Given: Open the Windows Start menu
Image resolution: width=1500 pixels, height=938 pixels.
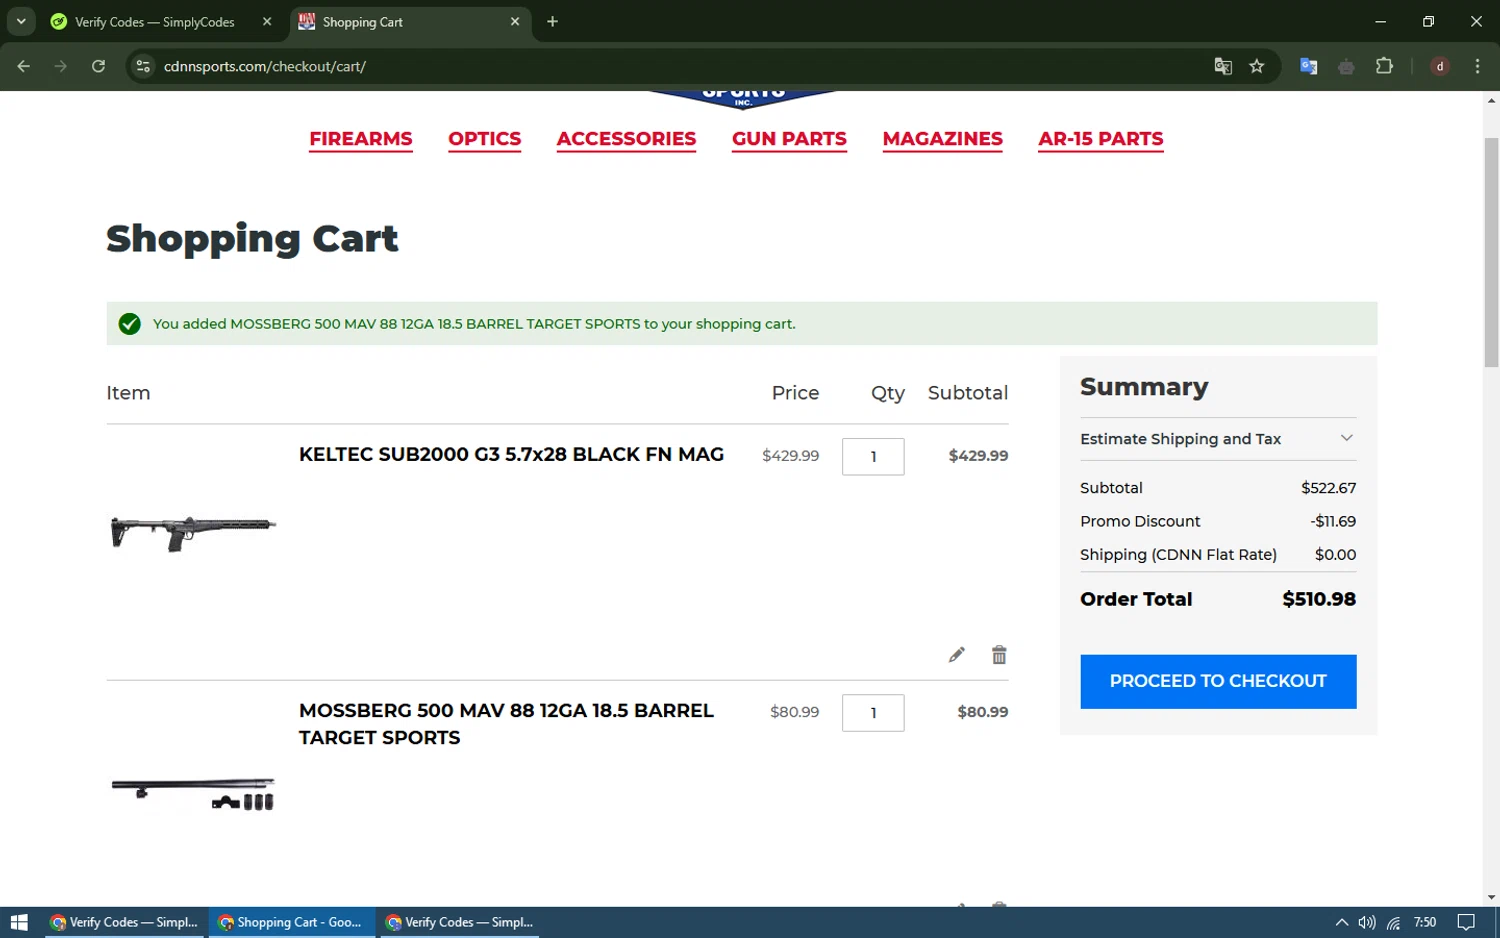Looking at the screenshot, I should click(x=19, y=922).
